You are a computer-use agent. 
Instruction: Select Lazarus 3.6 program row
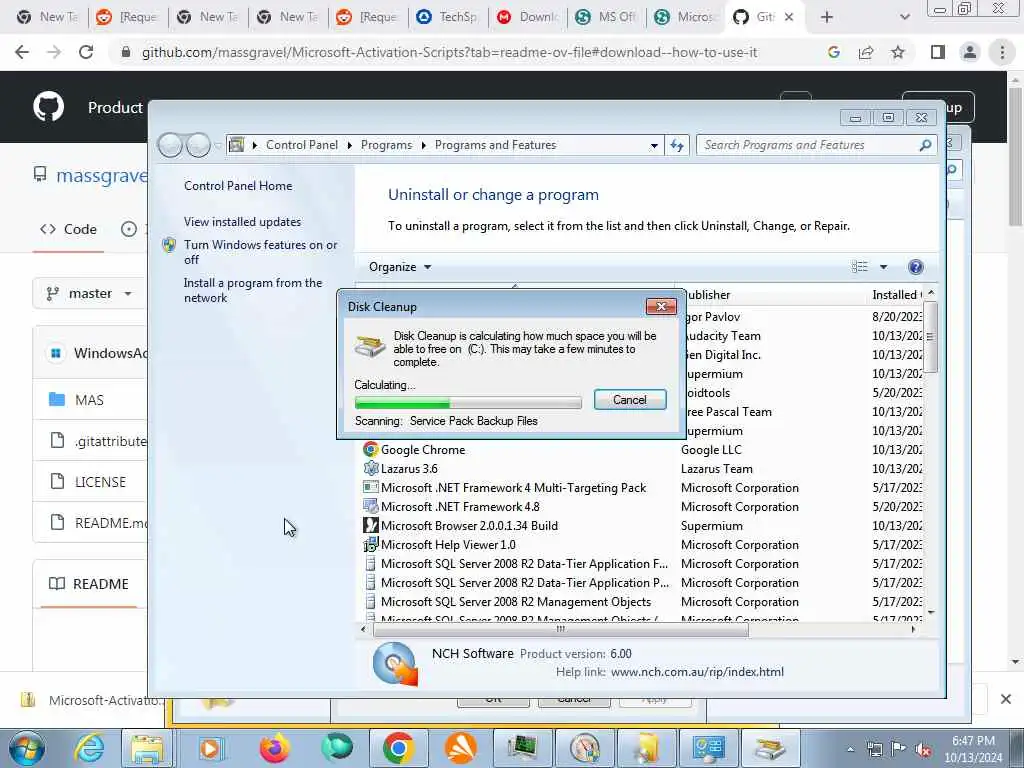[409, 468]
